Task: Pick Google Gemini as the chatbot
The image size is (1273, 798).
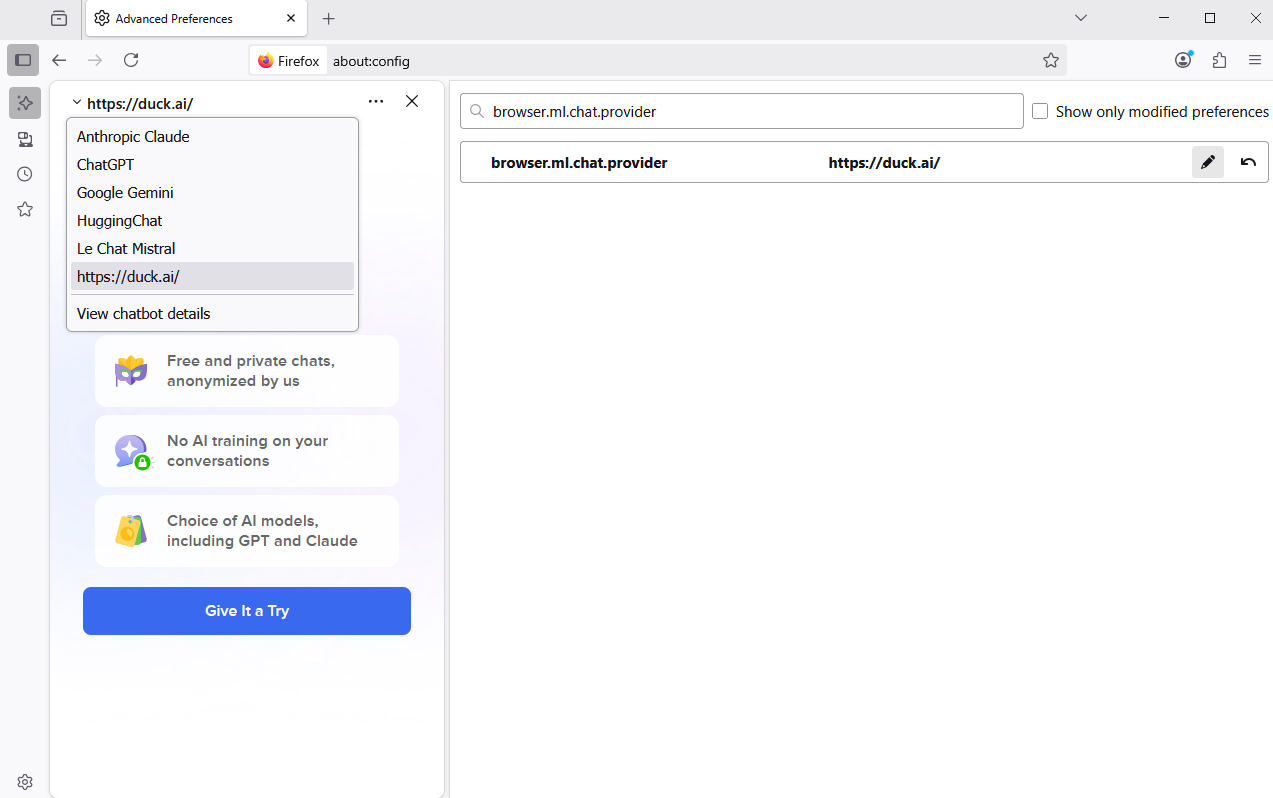Action: [x=212, y=193]
